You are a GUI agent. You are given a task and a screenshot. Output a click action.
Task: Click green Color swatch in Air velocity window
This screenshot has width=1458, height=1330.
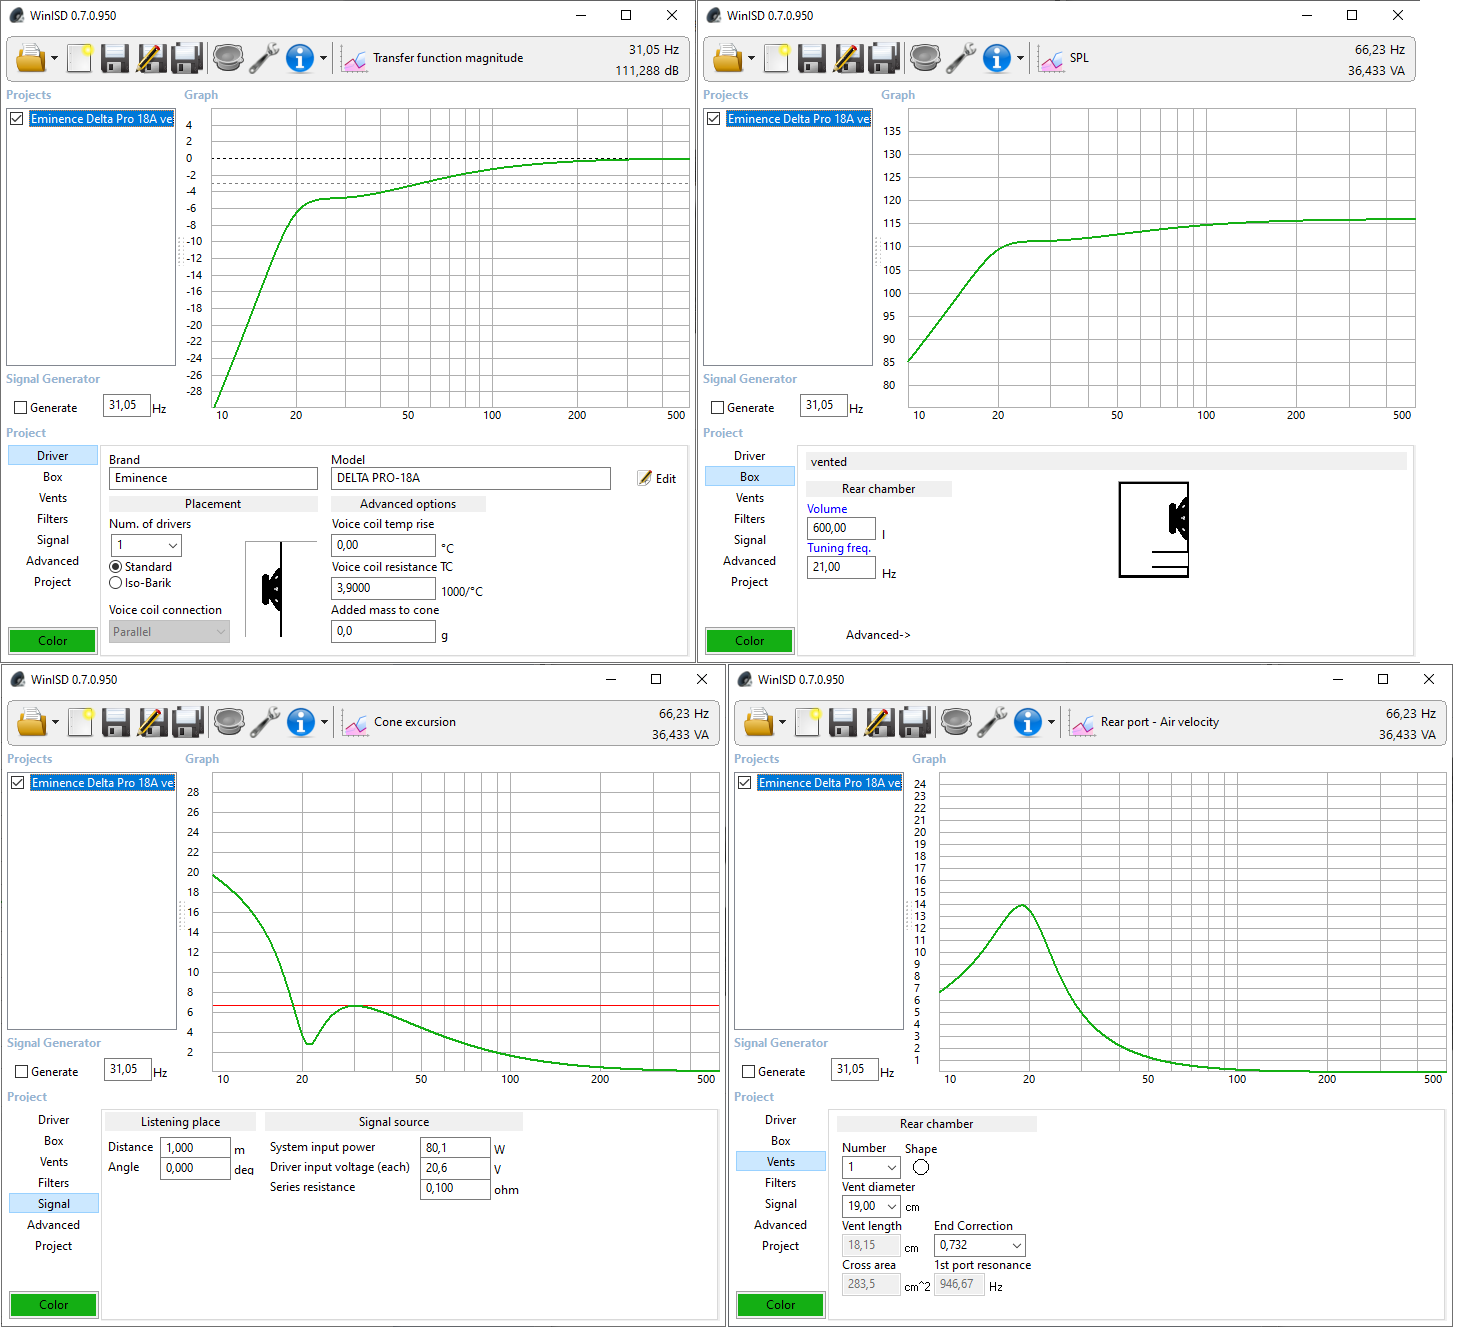781,1304
